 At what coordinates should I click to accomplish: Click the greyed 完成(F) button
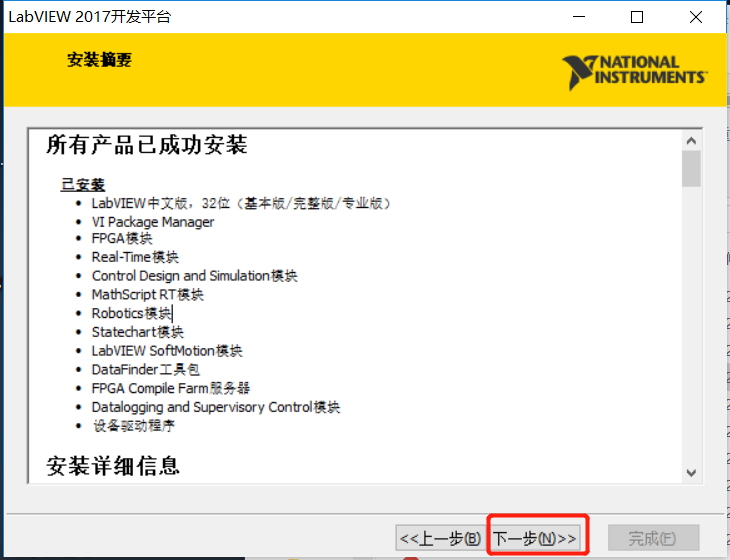[653, 538]
